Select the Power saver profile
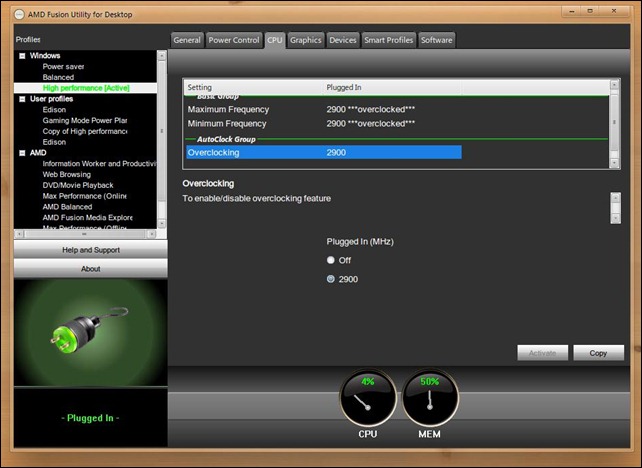The image size is (642, 468). coord(63,66)
